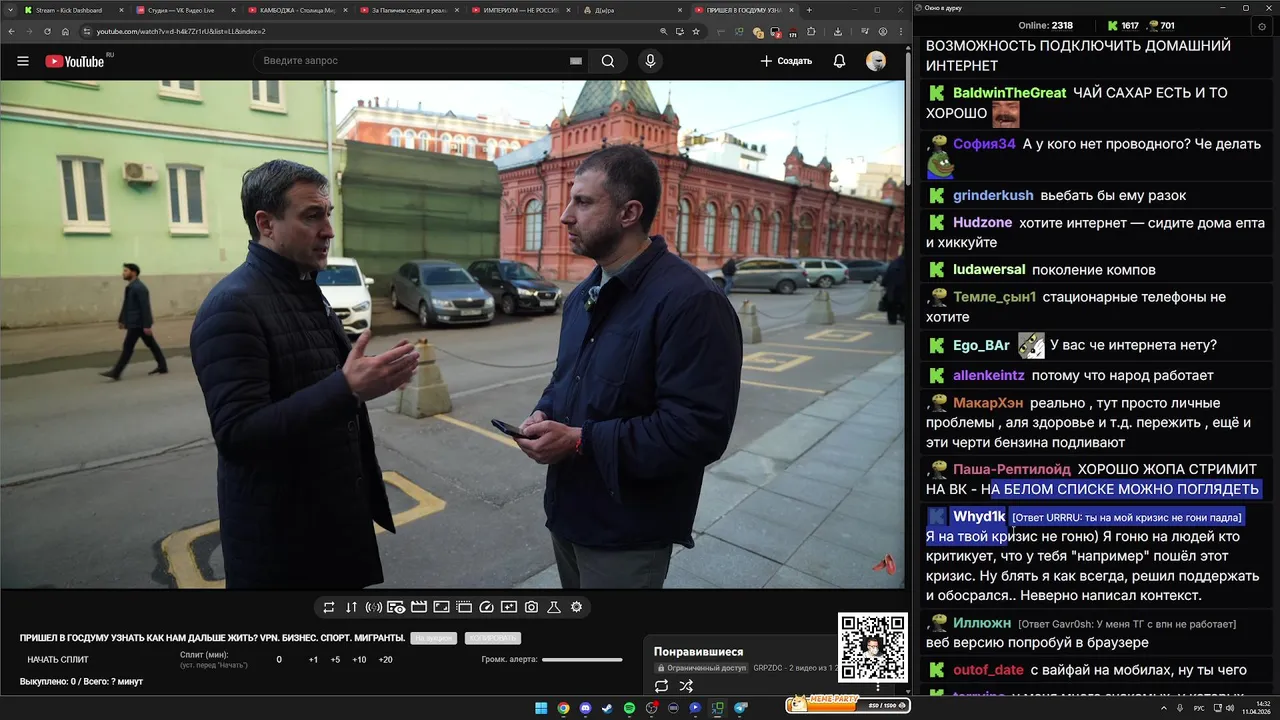The height and width of the screenshot is (720, 1280).
Task: Click the YouTube video player frame
Action: [x=453, y=335]
